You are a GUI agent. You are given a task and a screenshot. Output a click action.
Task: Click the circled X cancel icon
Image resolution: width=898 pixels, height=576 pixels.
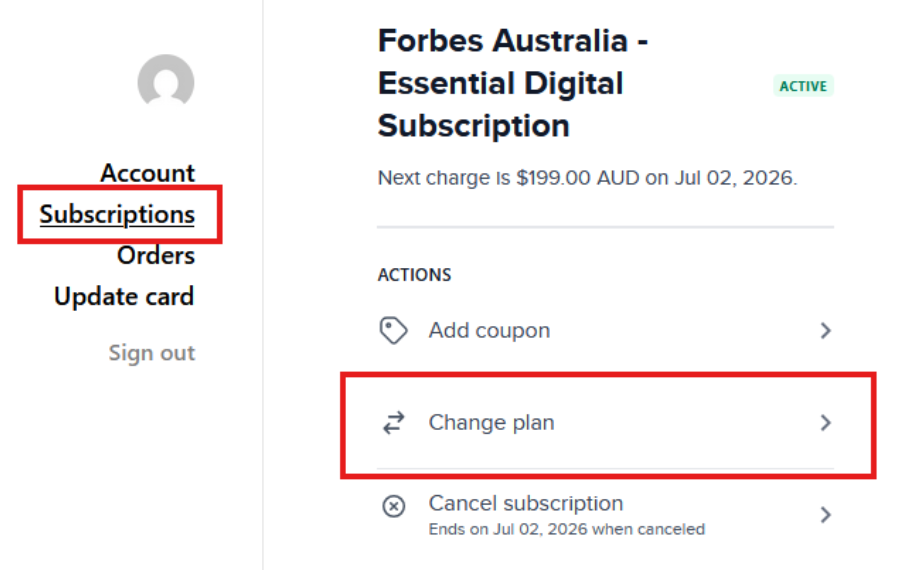(x=394, y=506)
